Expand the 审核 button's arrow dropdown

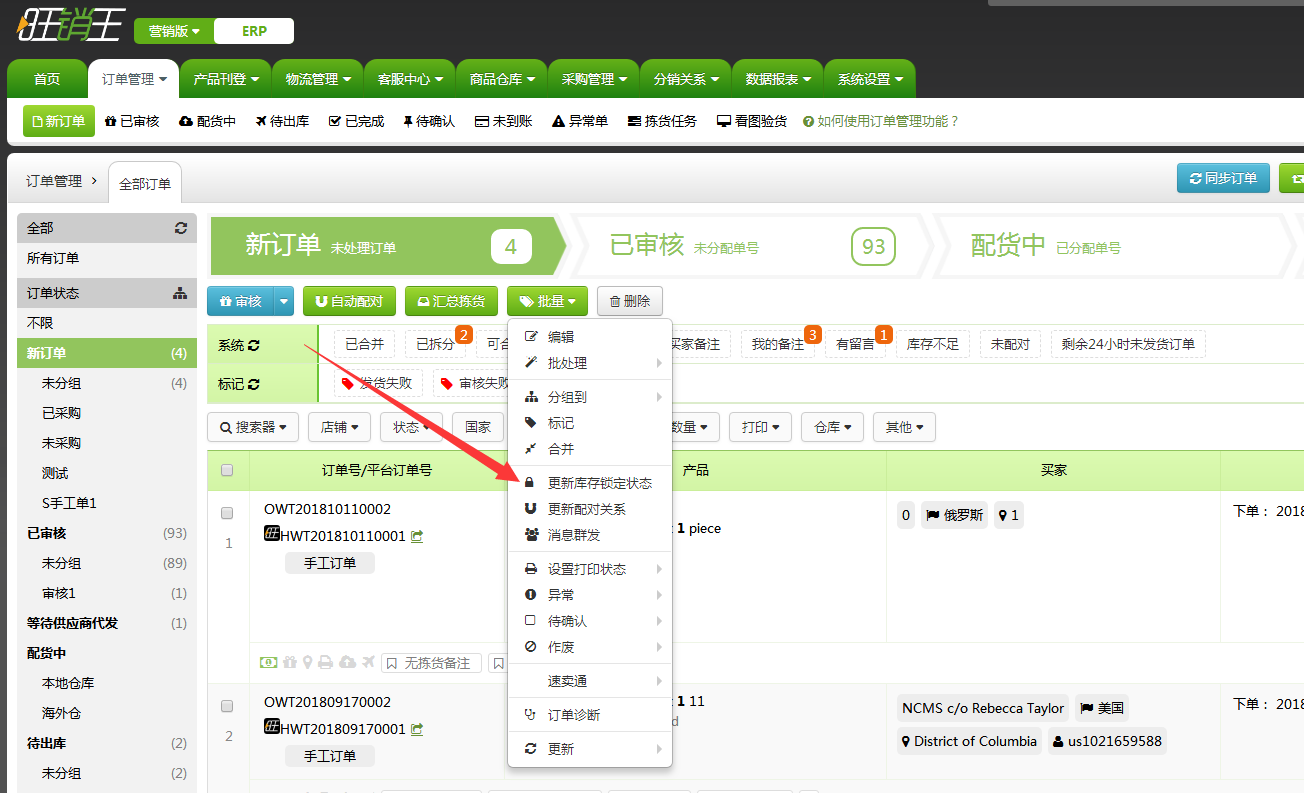[284, 301]
